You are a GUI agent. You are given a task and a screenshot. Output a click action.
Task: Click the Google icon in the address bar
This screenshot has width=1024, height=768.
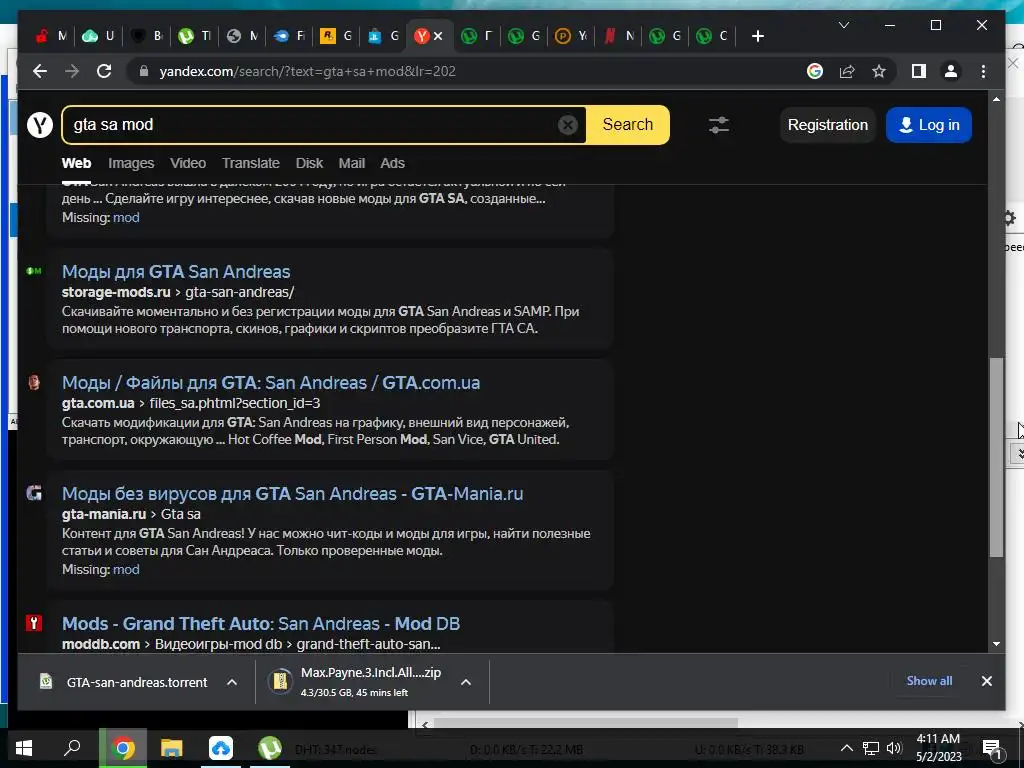point(814,71)
